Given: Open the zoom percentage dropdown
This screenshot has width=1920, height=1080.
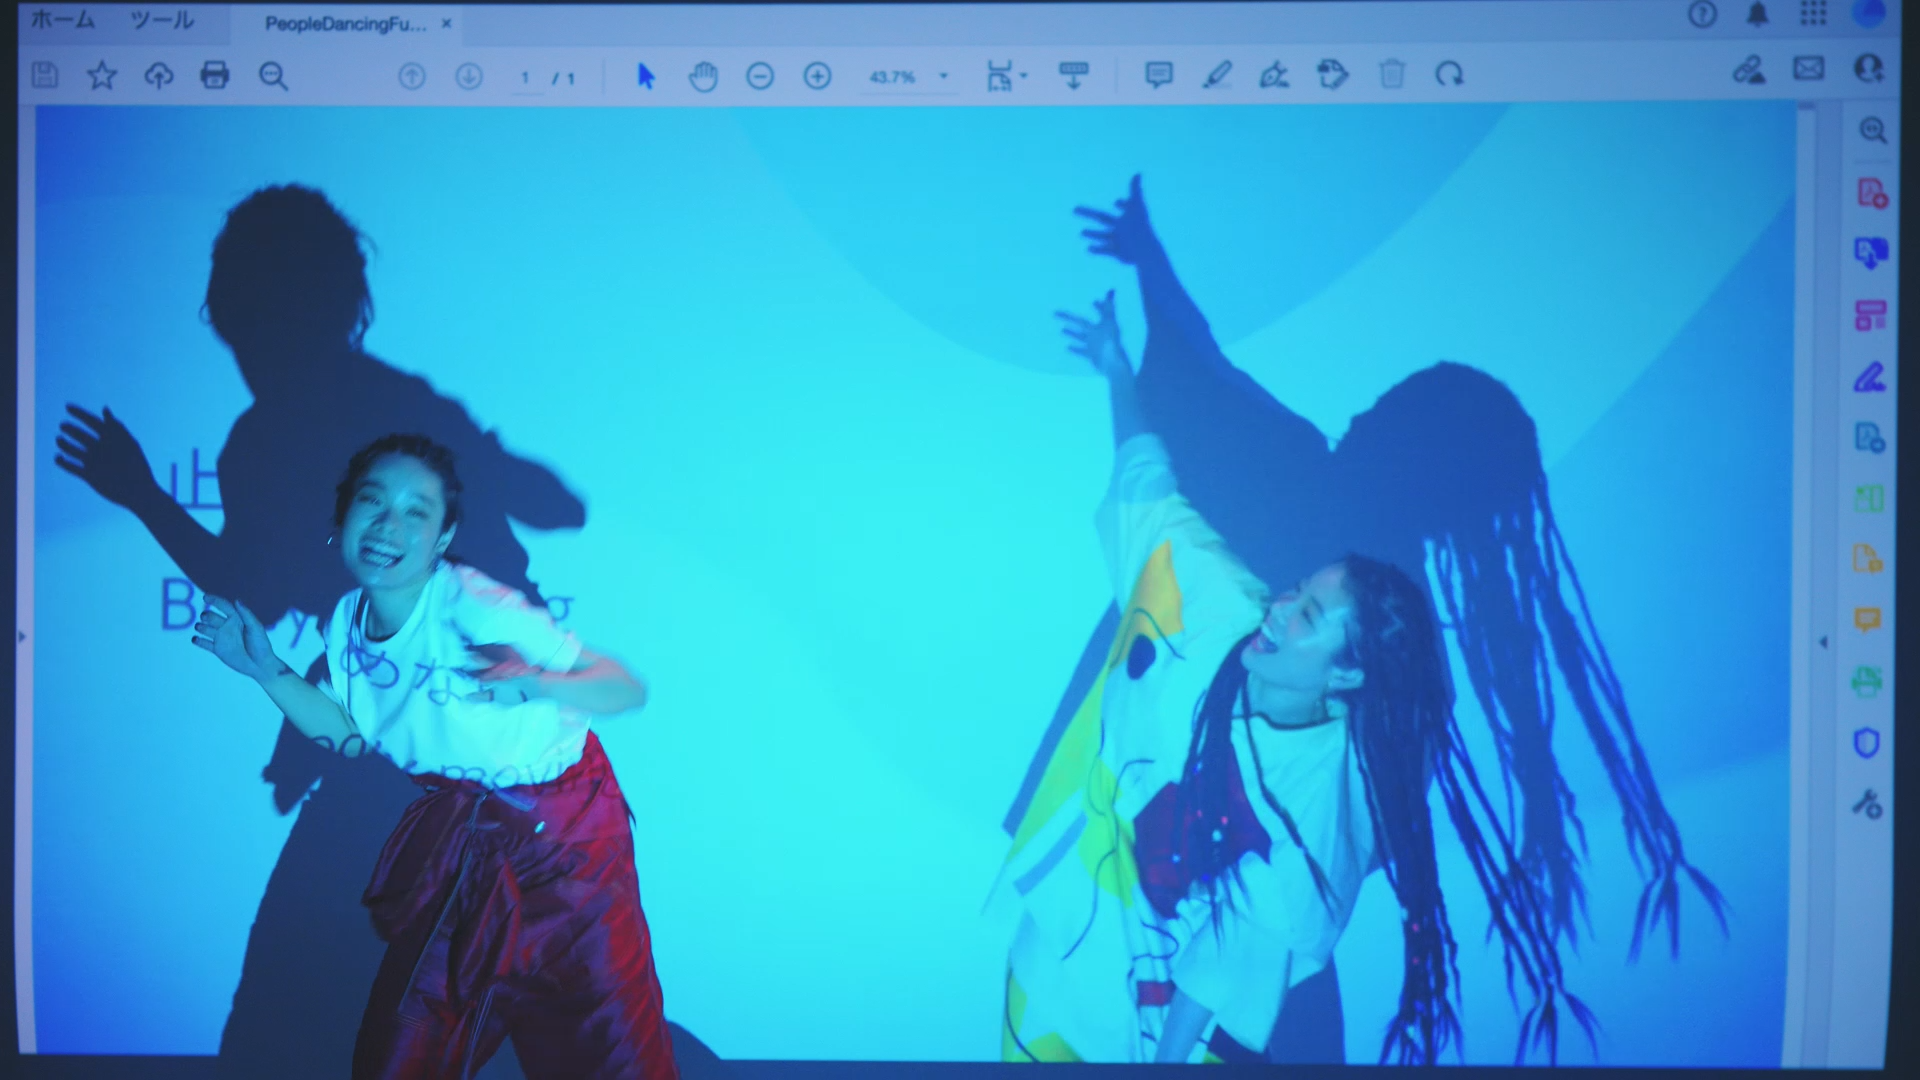Looking at the screenshot, I should (x=942, y=76).
